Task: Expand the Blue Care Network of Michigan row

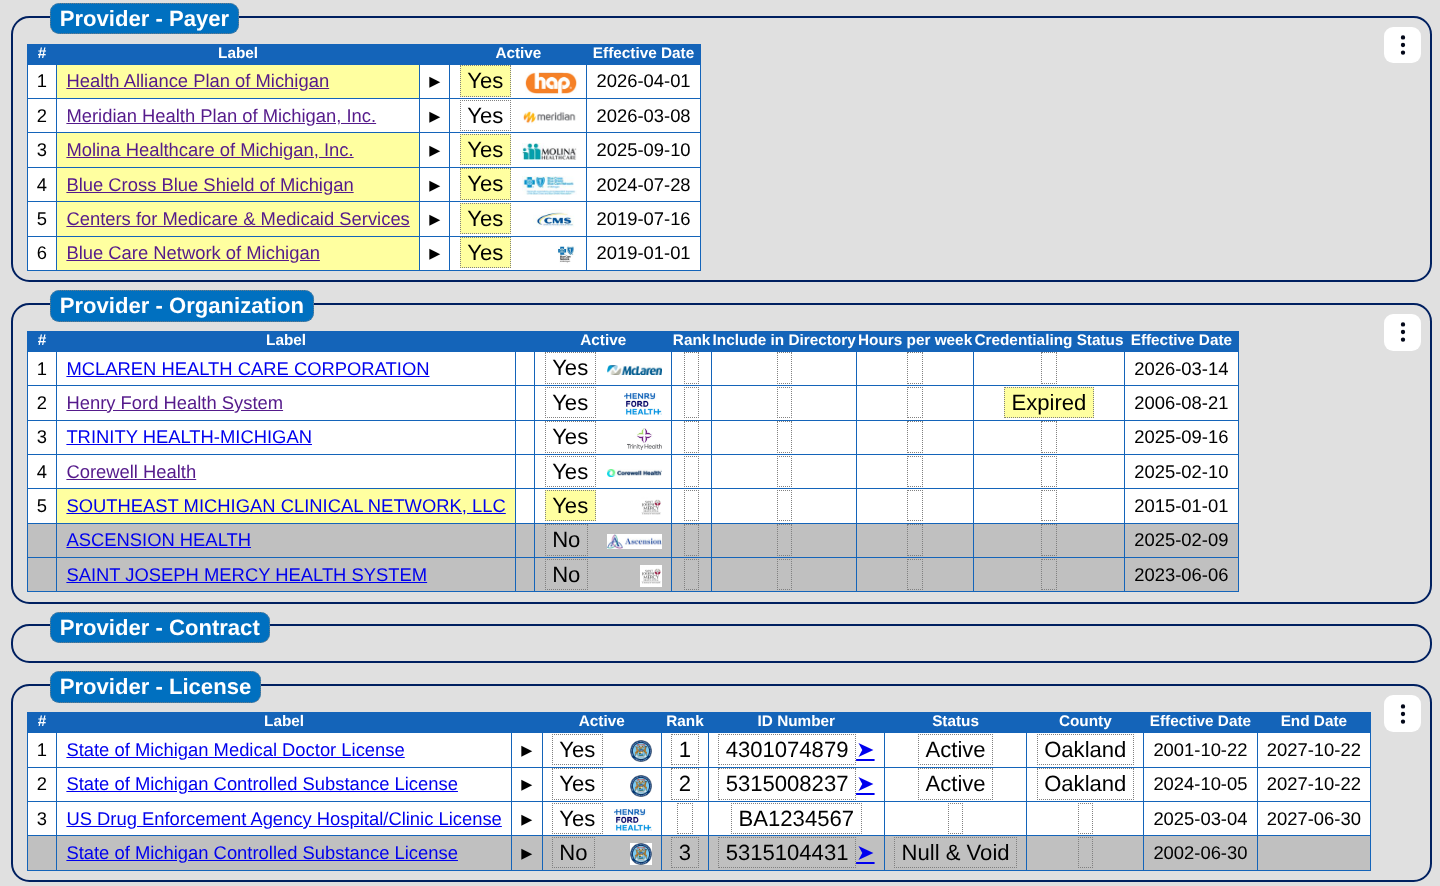Action: point(434,254)
